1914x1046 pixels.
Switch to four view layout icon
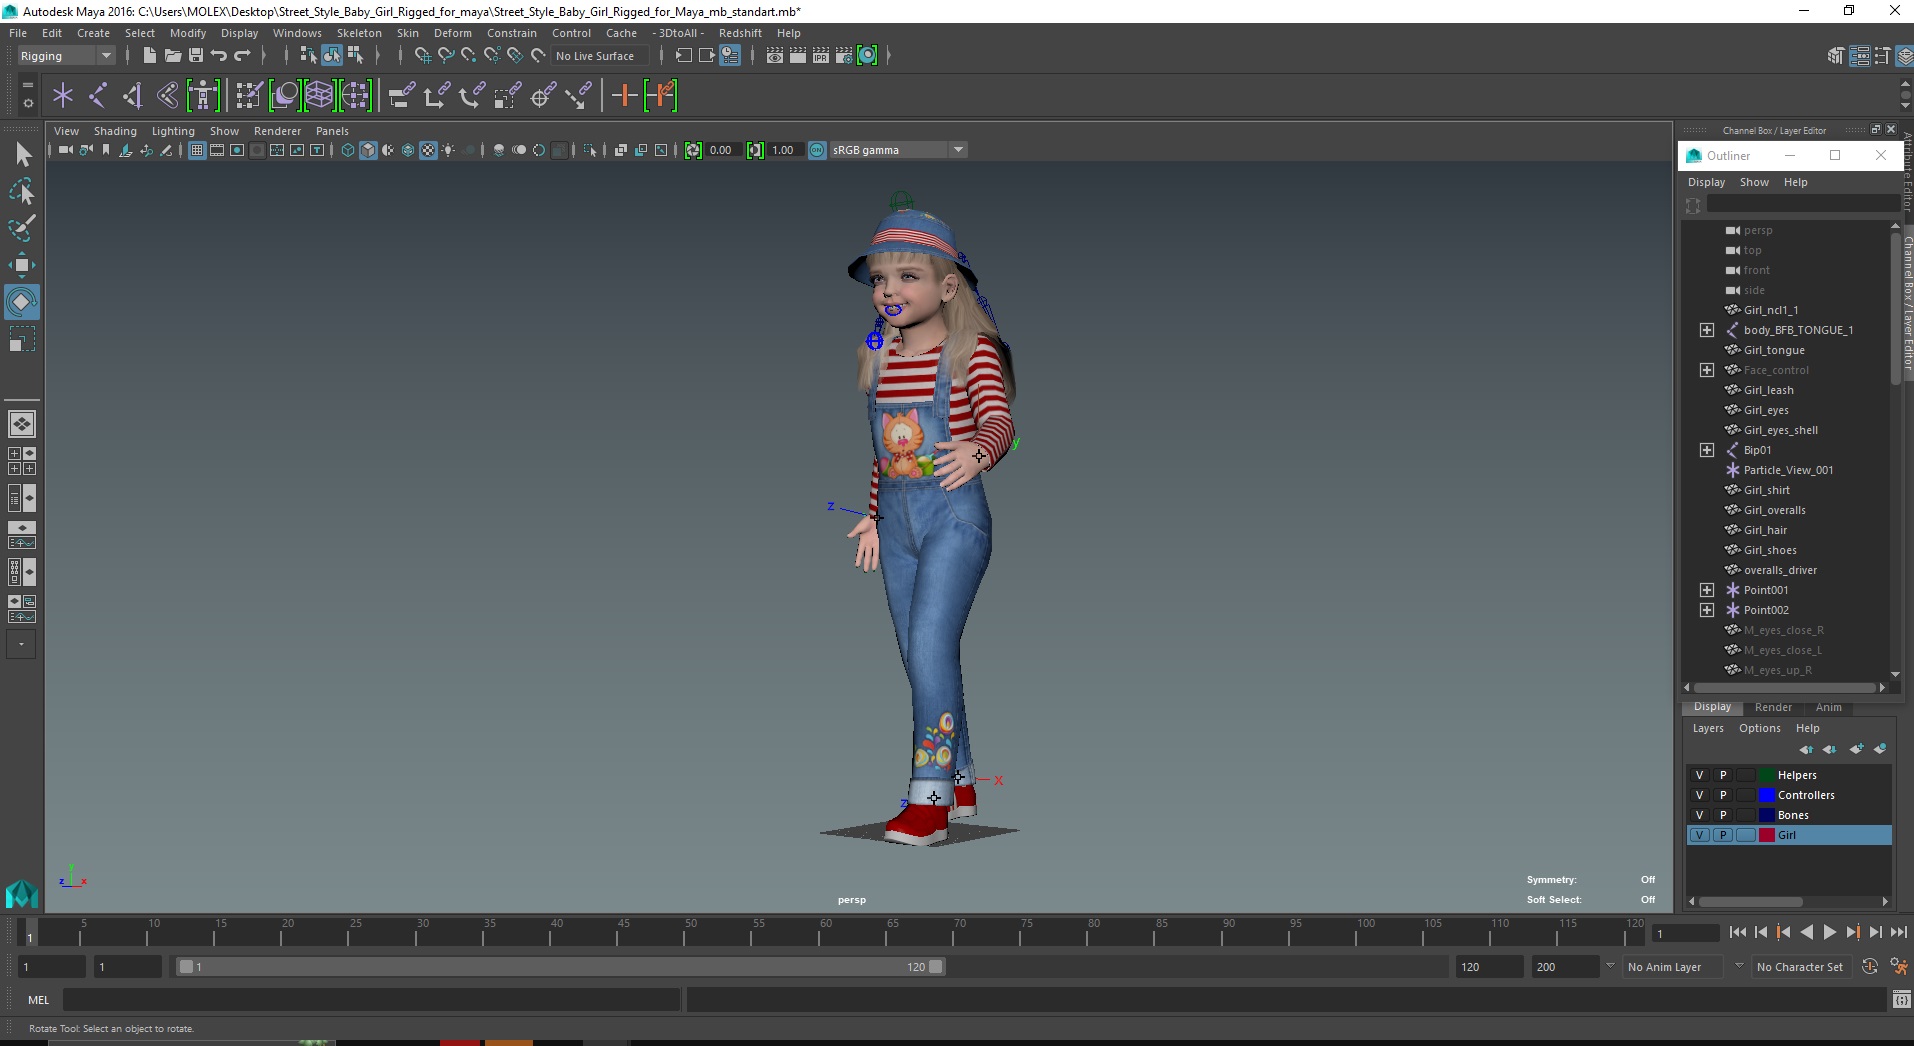click(22, 461)
